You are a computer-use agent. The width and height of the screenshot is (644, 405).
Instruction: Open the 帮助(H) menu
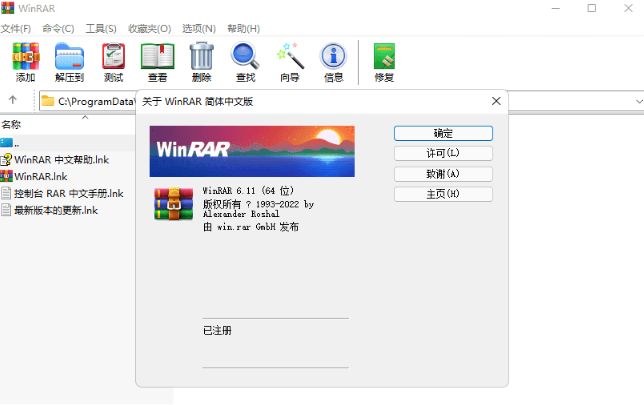pos(244,29)
